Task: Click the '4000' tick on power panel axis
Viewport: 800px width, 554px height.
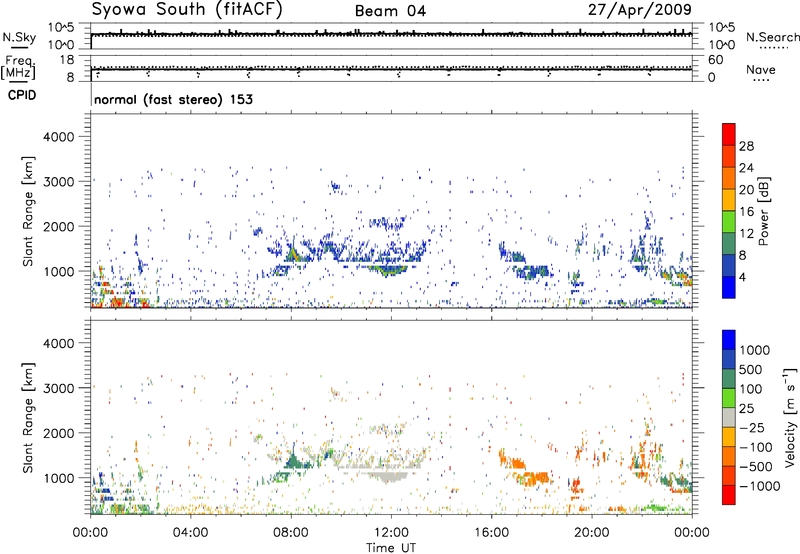Action: click(58, 137)
